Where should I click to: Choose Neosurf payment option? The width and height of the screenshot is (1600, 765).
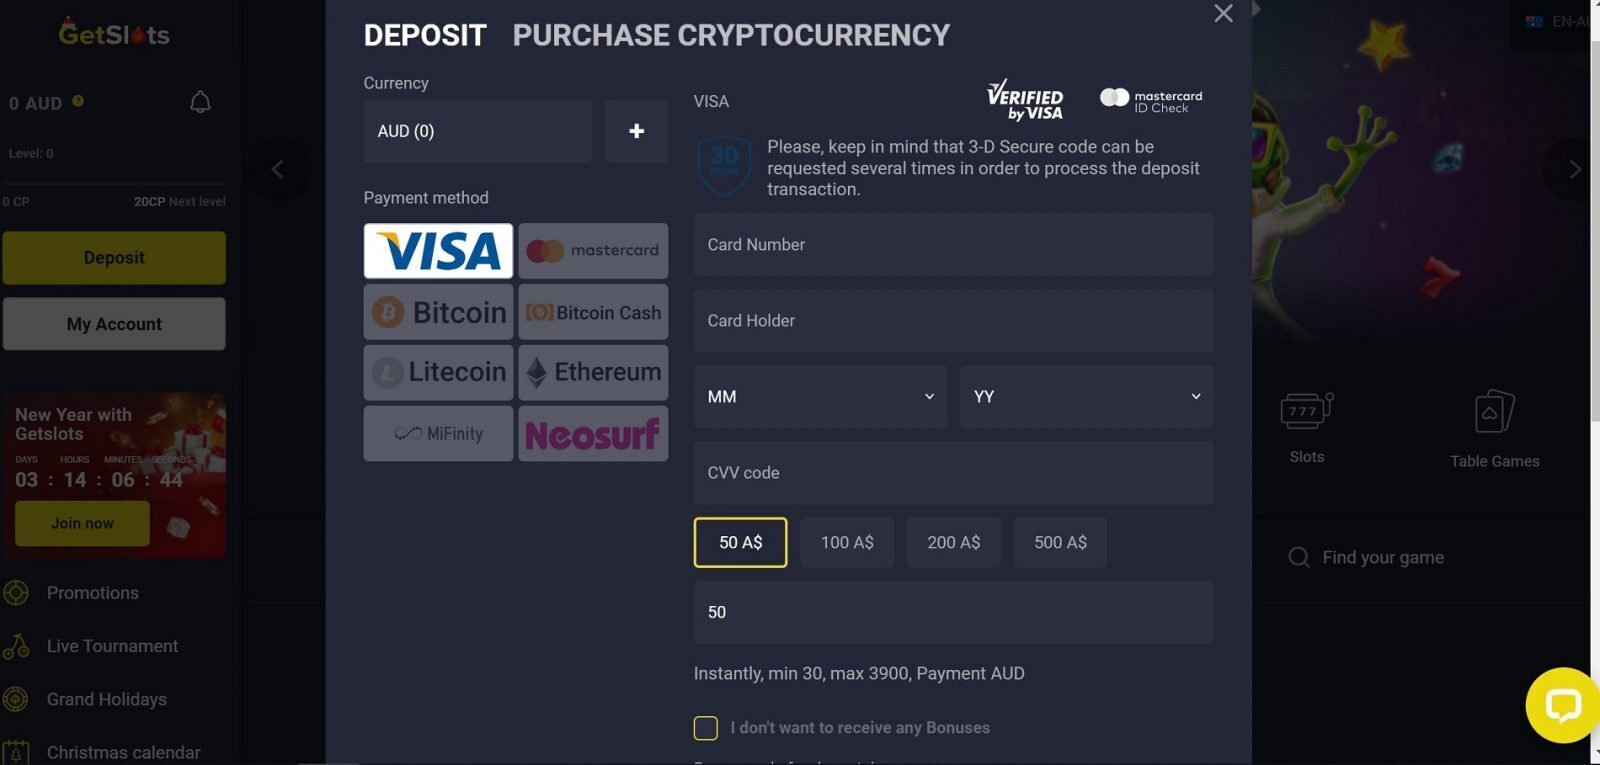[593, 433]
